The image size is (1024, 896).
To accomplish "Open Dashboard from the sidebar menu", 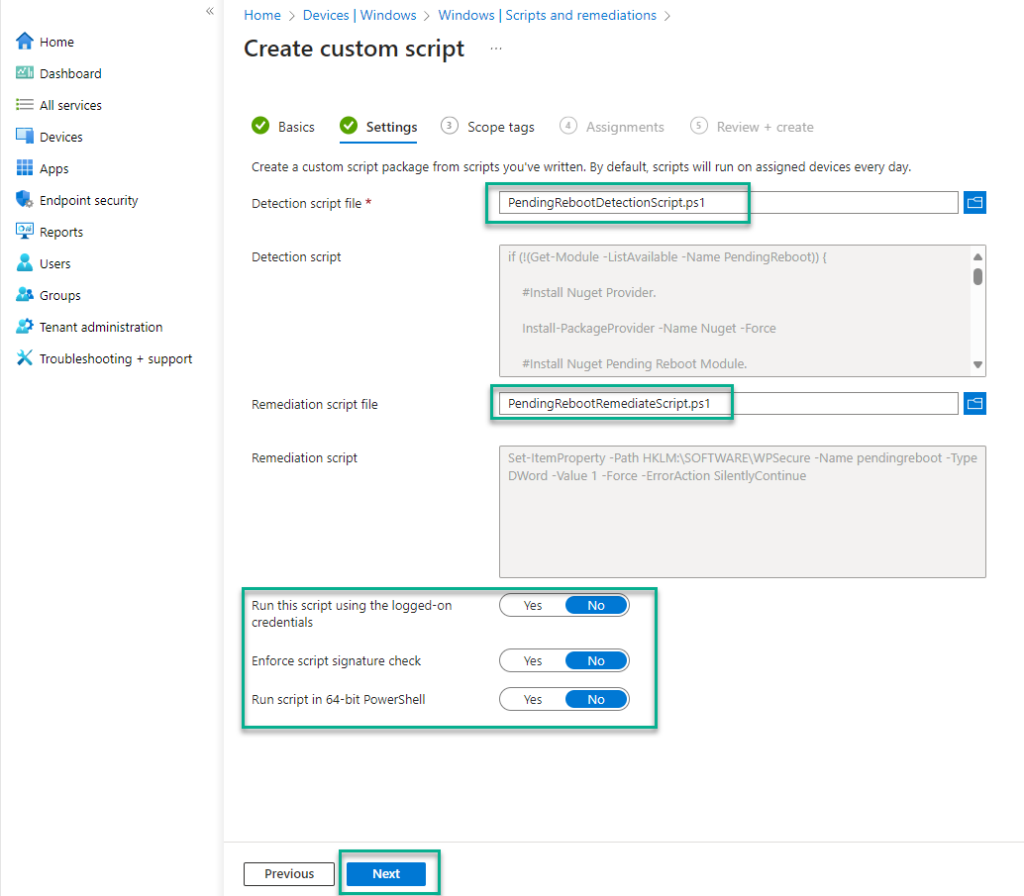I will [71, 73].
